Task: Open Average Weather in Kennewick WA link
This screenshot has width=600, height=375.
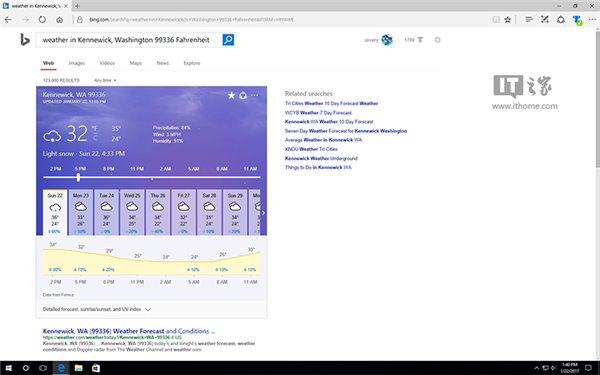Action: pyautogui.click(x=323, y=140)
